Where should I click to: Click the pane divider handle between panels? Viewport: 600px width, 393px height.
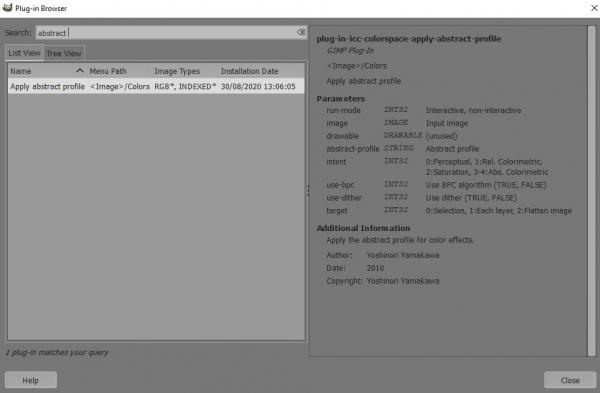coord(308,190)
